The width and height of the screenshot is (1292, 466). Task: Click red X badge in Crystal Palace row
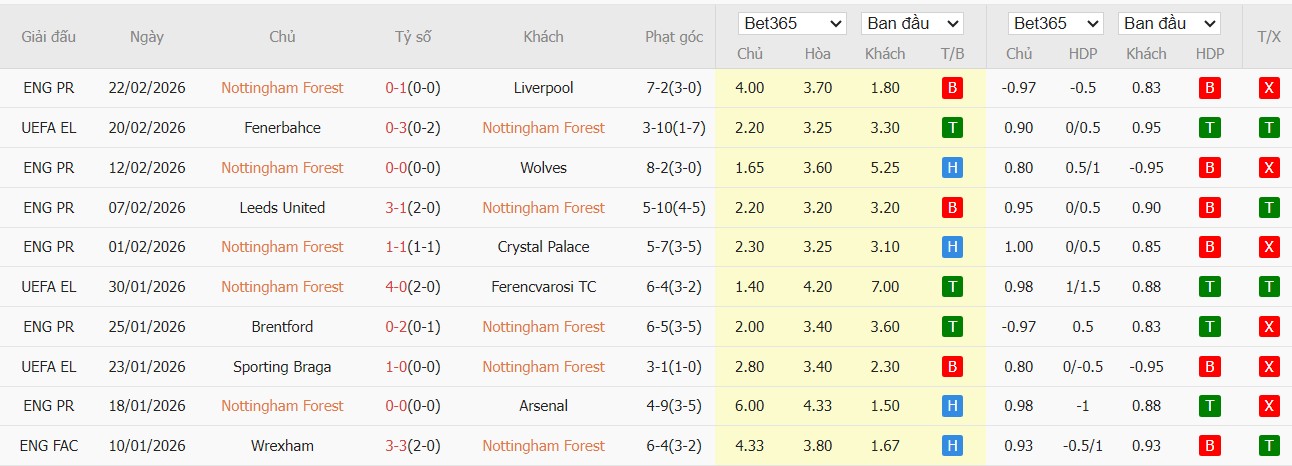tap(1269, 247)
